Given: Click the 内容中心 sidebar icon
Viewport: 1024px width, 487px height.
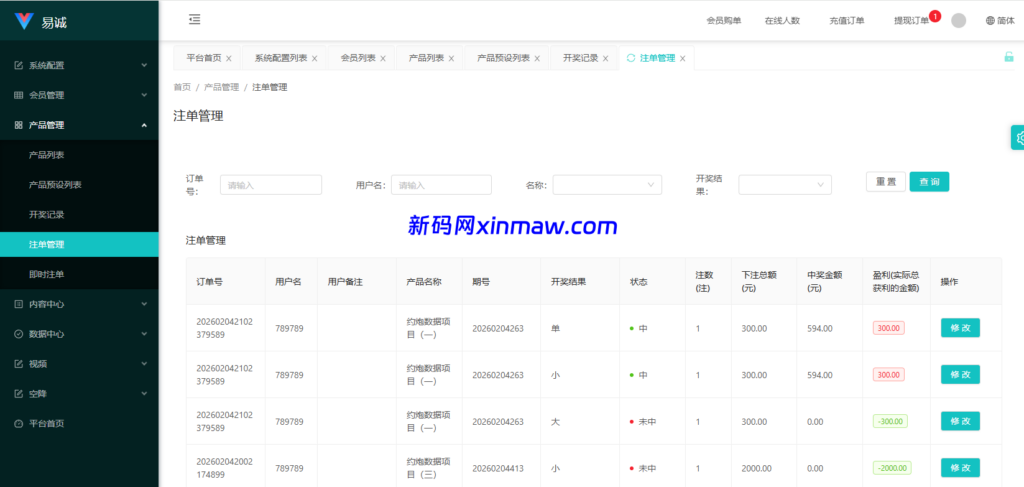Looking at the screenshot, I should tap(18, 304).
